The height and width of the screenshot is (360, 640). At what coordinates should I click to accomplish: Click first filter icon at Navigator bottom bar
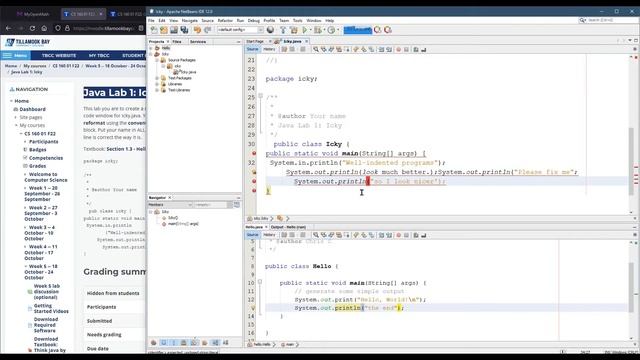tap(153, 343)
